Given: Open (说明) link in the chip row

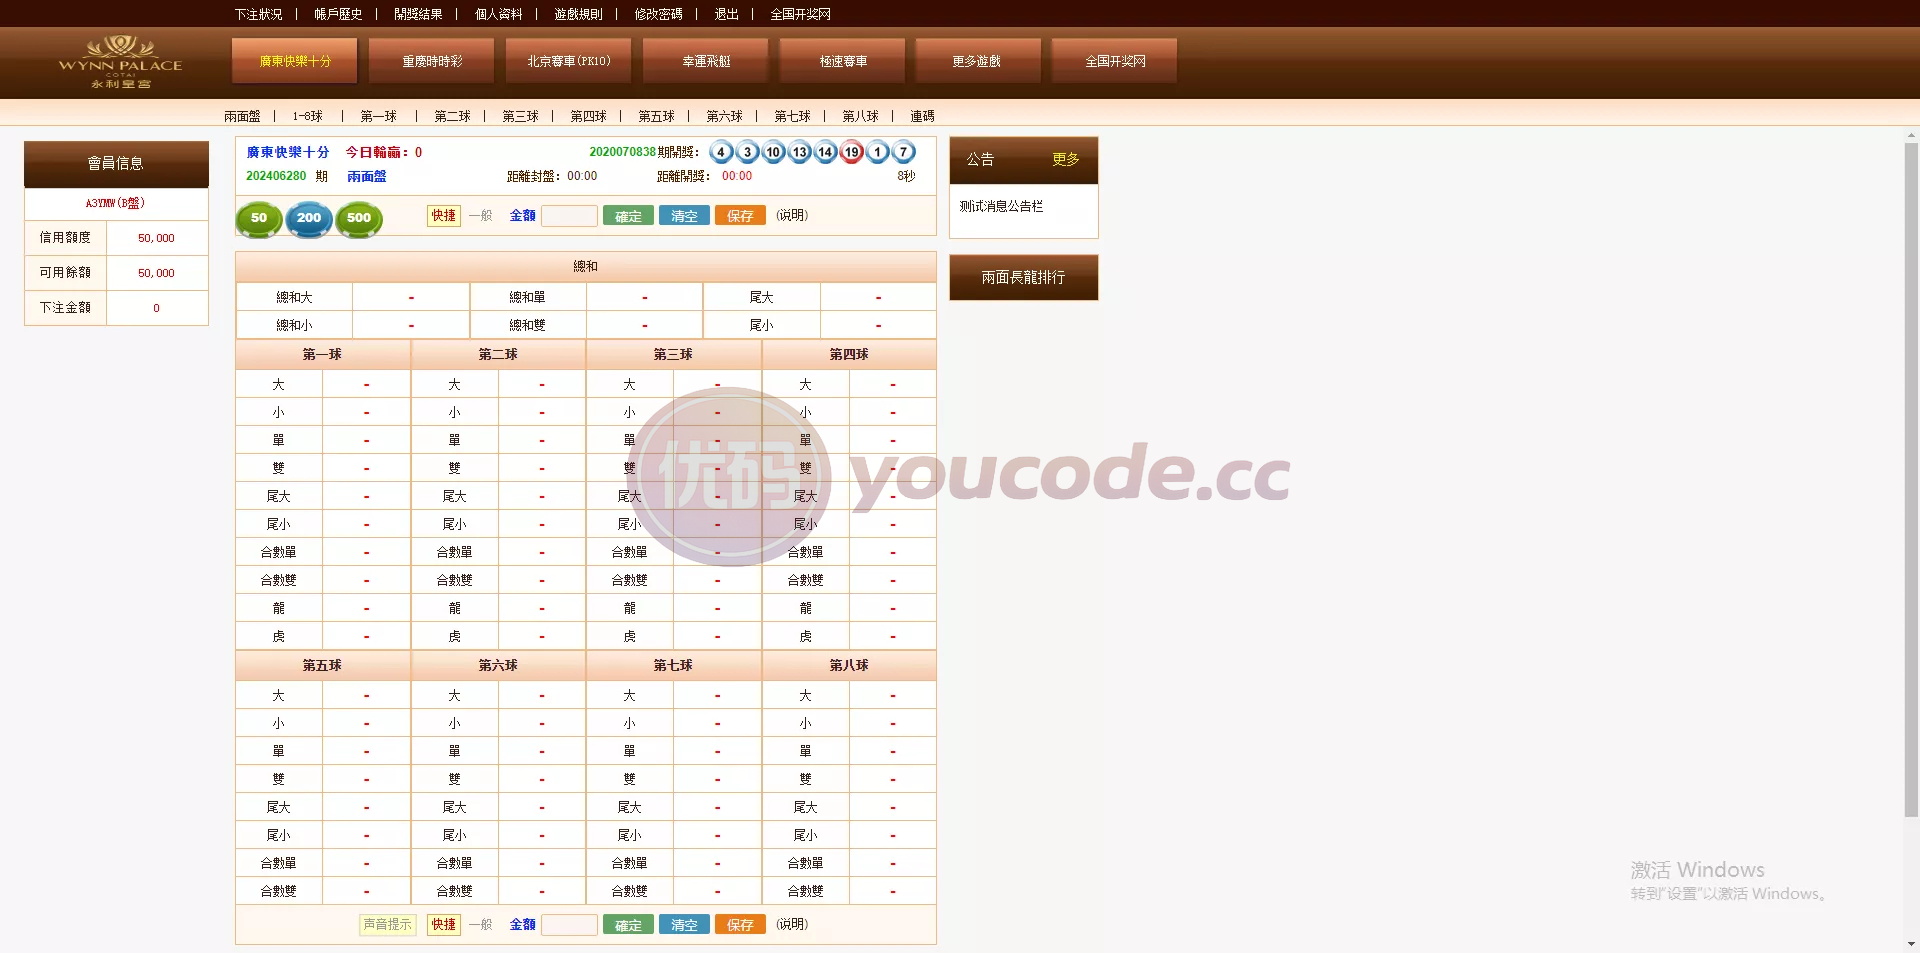Looking at the screenshot, I should pyautogui.click(x=792, y=215).
